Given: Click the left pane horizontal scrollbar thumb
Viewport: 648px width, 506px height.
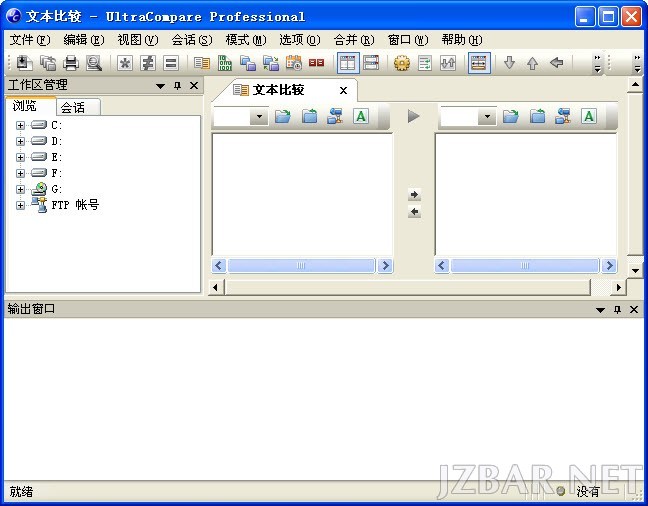Looking at the screenshot, I should coord(301,265).
